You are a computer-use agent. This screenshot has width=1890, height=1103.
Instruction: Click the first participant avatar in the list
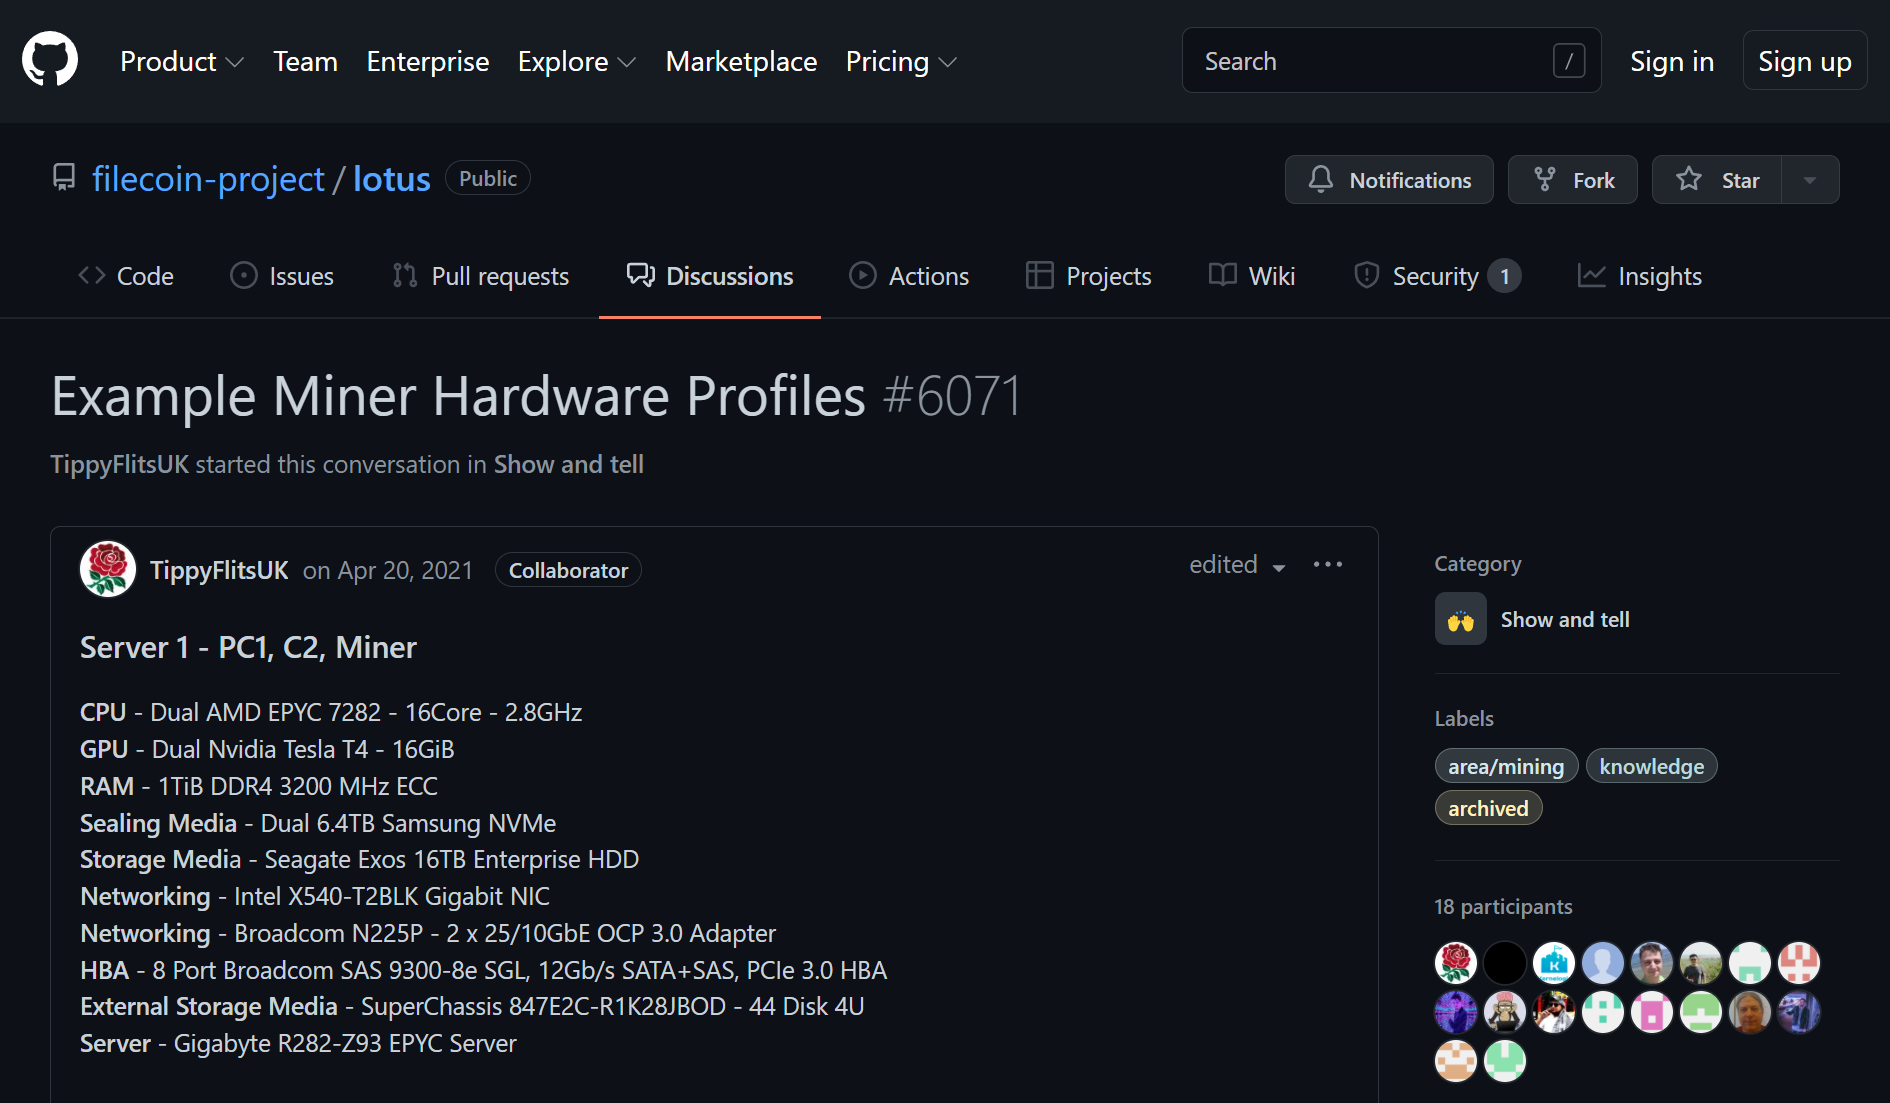coord(1455,963)
